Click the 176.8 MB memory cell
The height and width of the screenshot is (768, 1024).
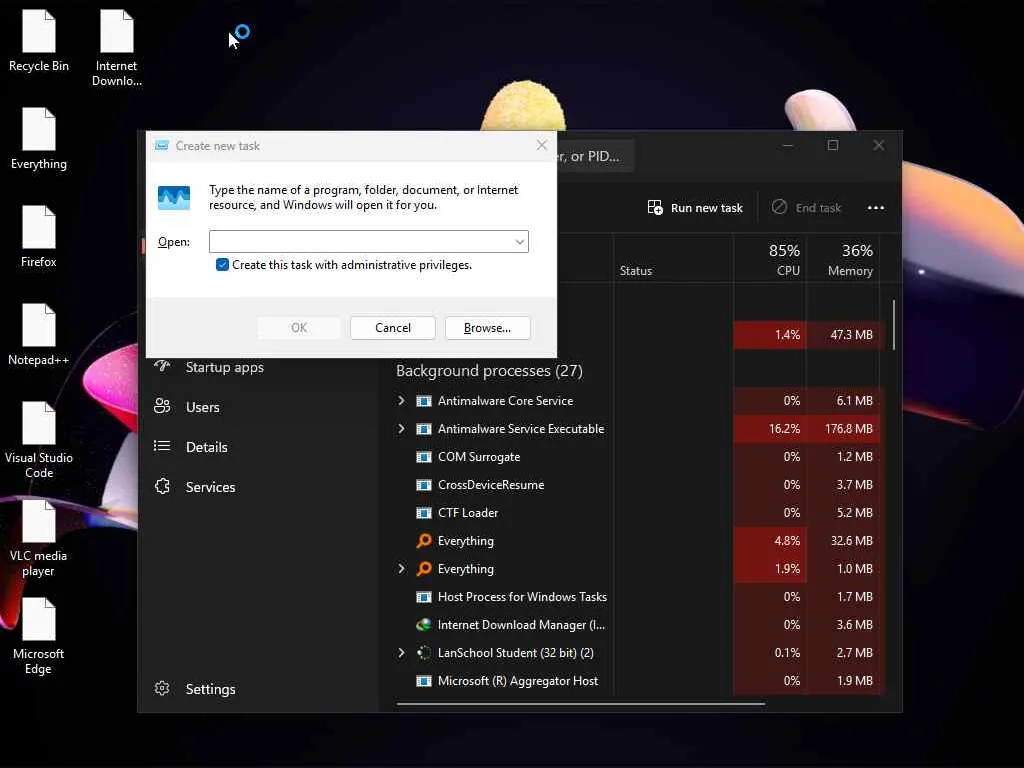coord(843,428)
